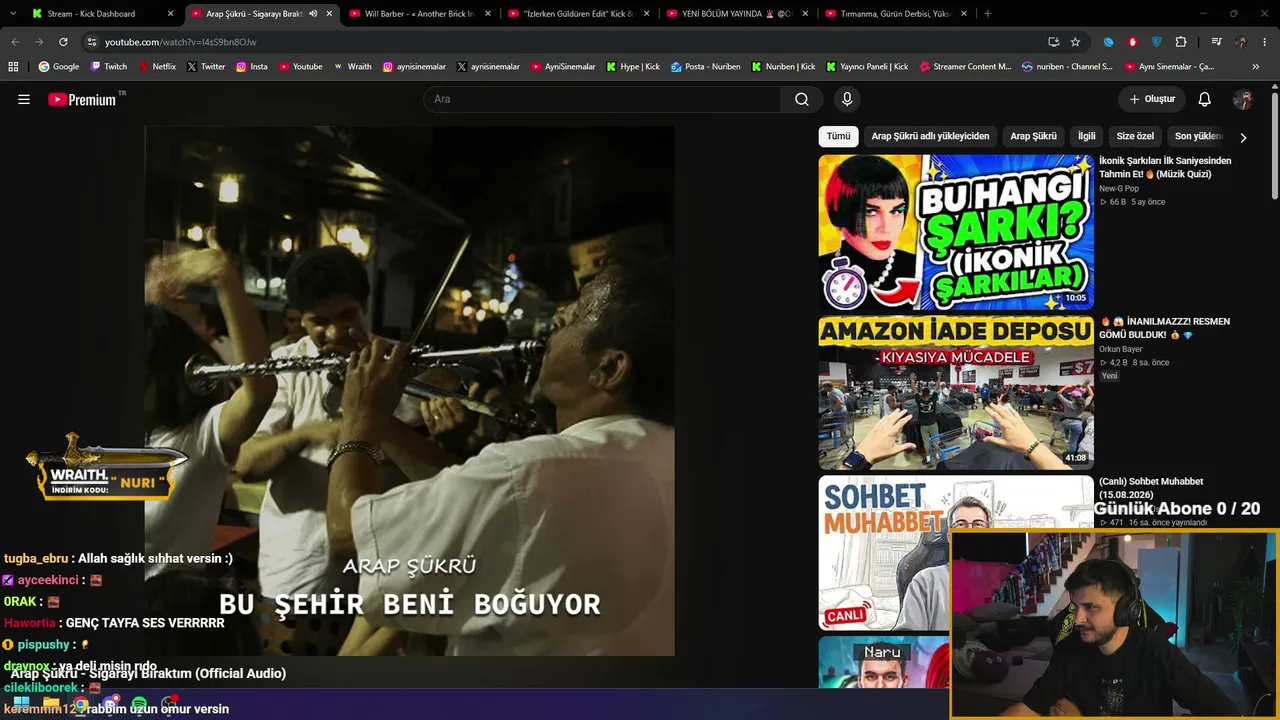This screenshot has width=1280, height=720.
Task: Switch to 'Tırmanma, Gürün Derbisi' tab
Action: 895,14
